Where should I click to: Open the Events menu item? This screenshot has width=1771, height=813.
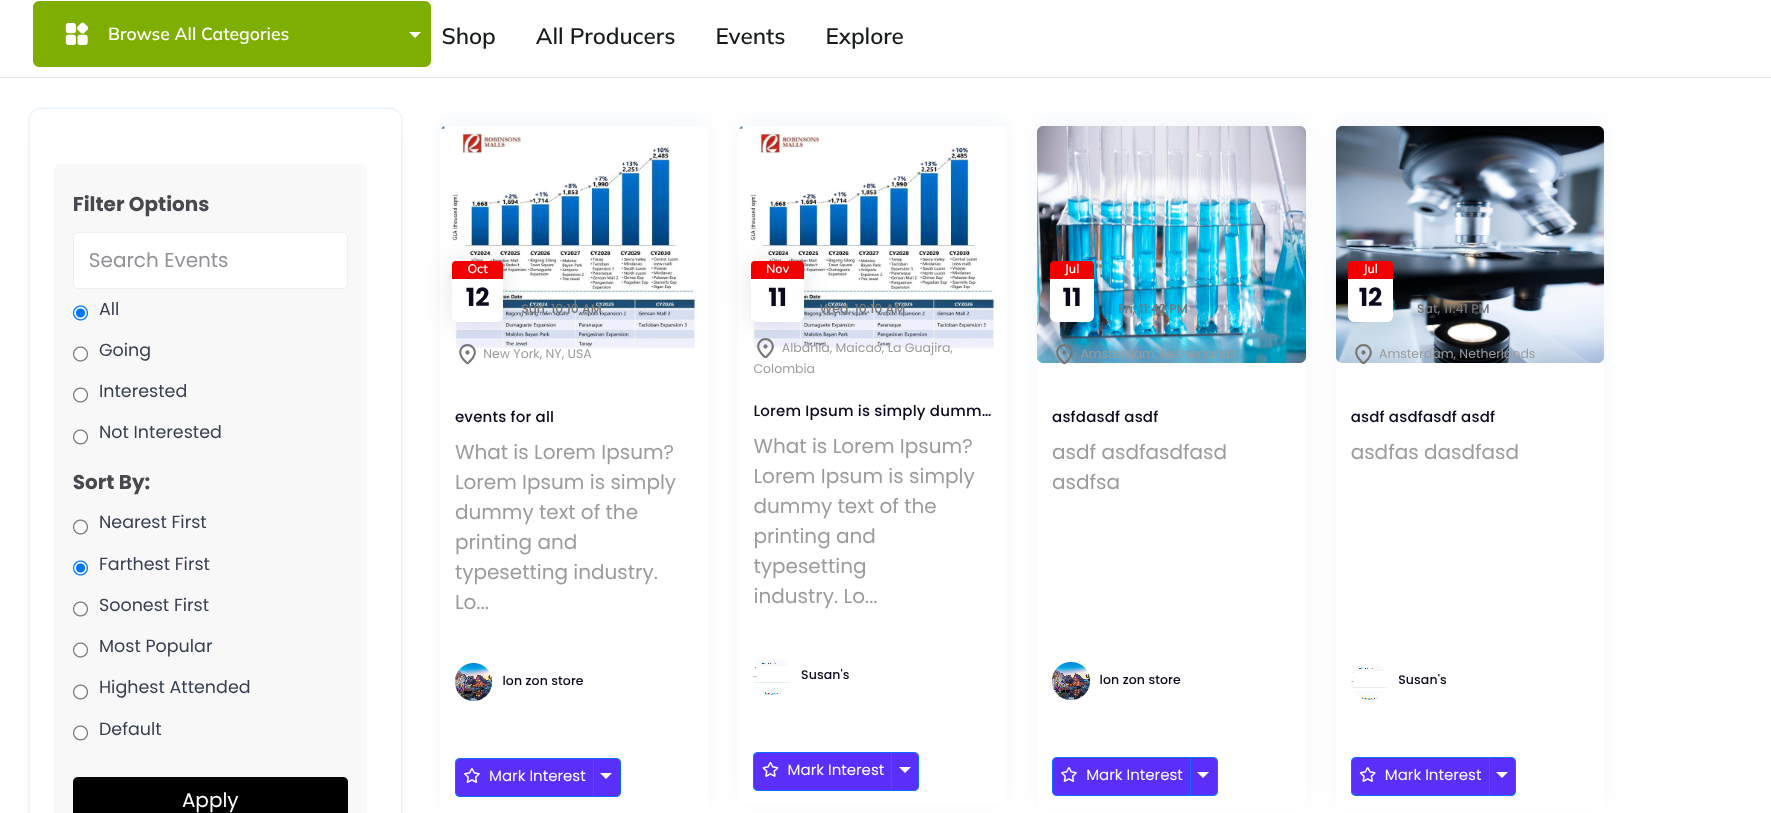tap(750, 37)
